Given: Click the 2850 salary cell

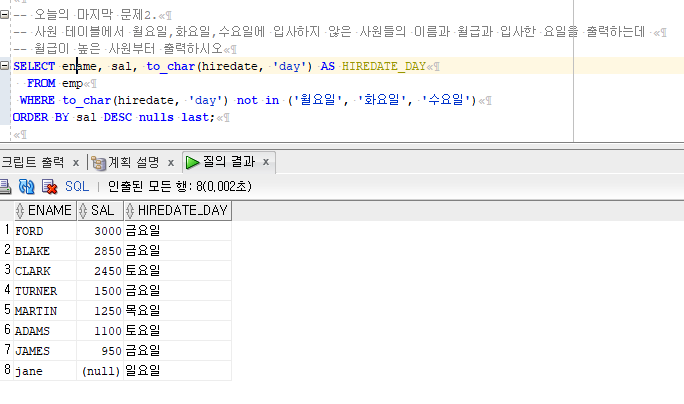Looking at the screenshot, I should tap(100, 251).
